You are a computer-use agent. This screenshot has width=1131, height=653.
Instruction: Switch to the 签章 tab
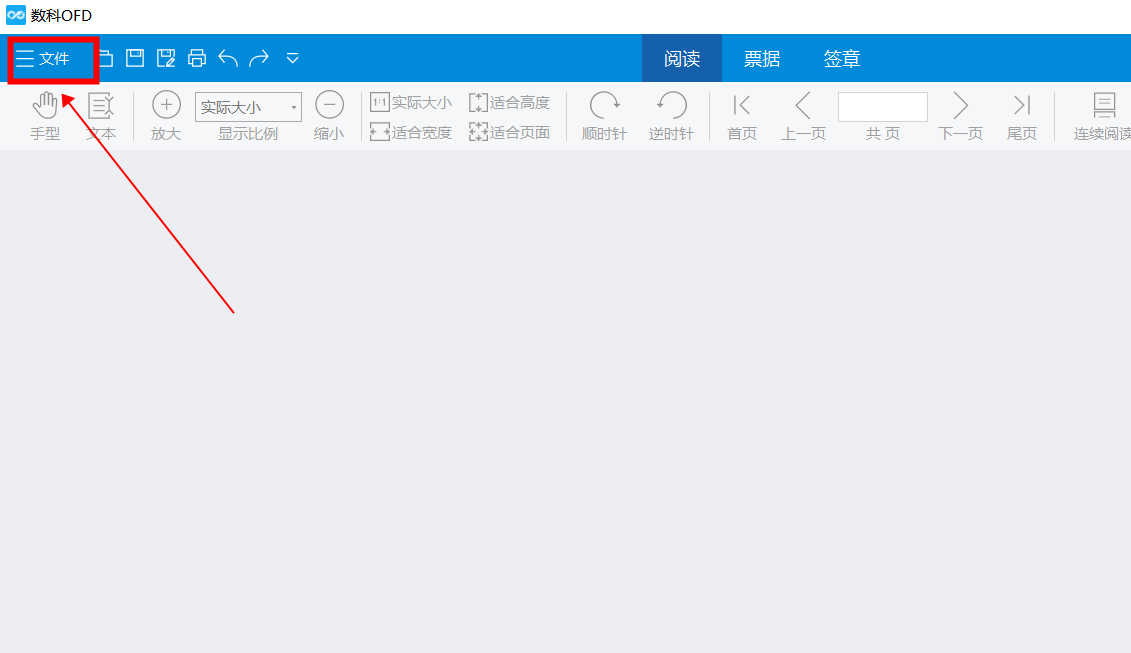click(x=841, y=59)
